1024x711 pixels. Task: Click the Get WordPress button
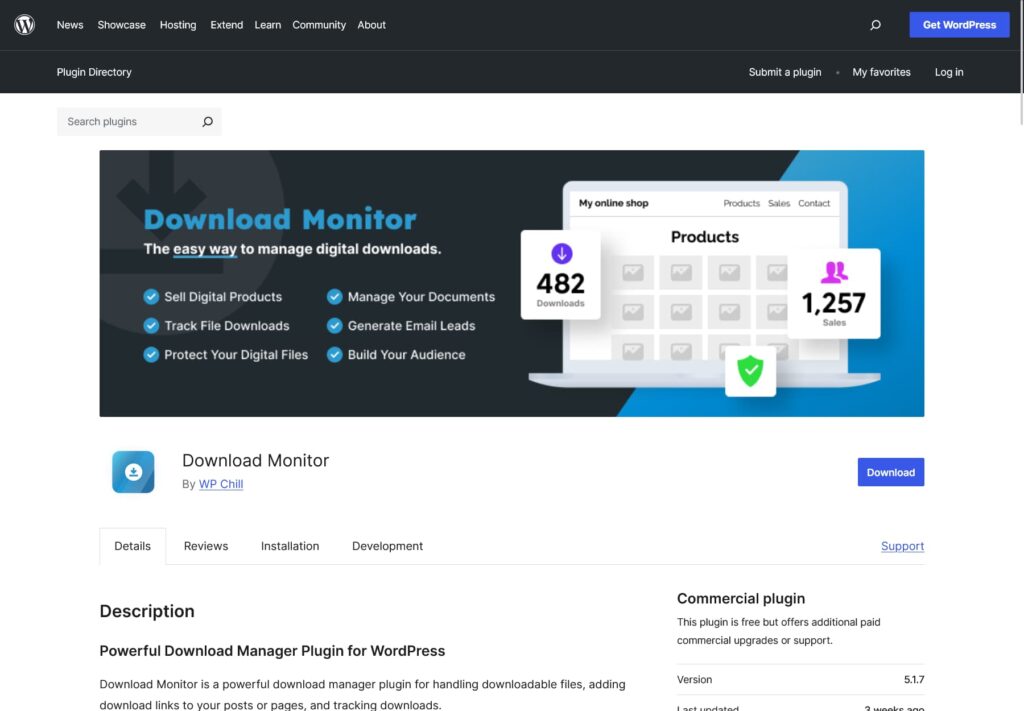click(959, 25)
